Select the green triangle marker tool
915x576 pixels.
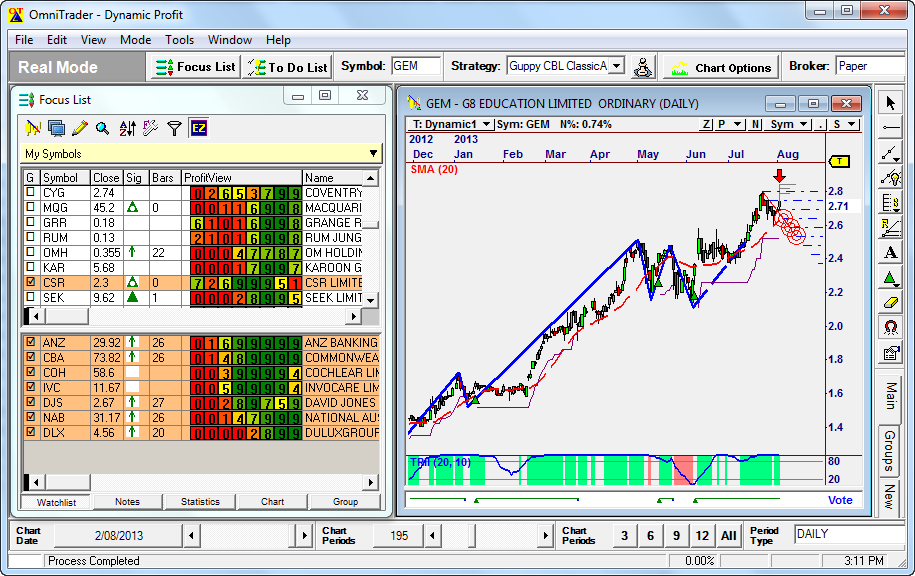click(890, 278)
